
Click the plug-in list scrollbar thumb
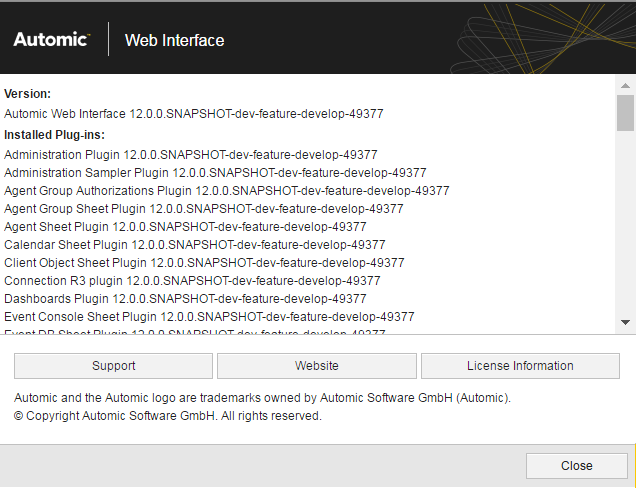click(x=625, y=113)
